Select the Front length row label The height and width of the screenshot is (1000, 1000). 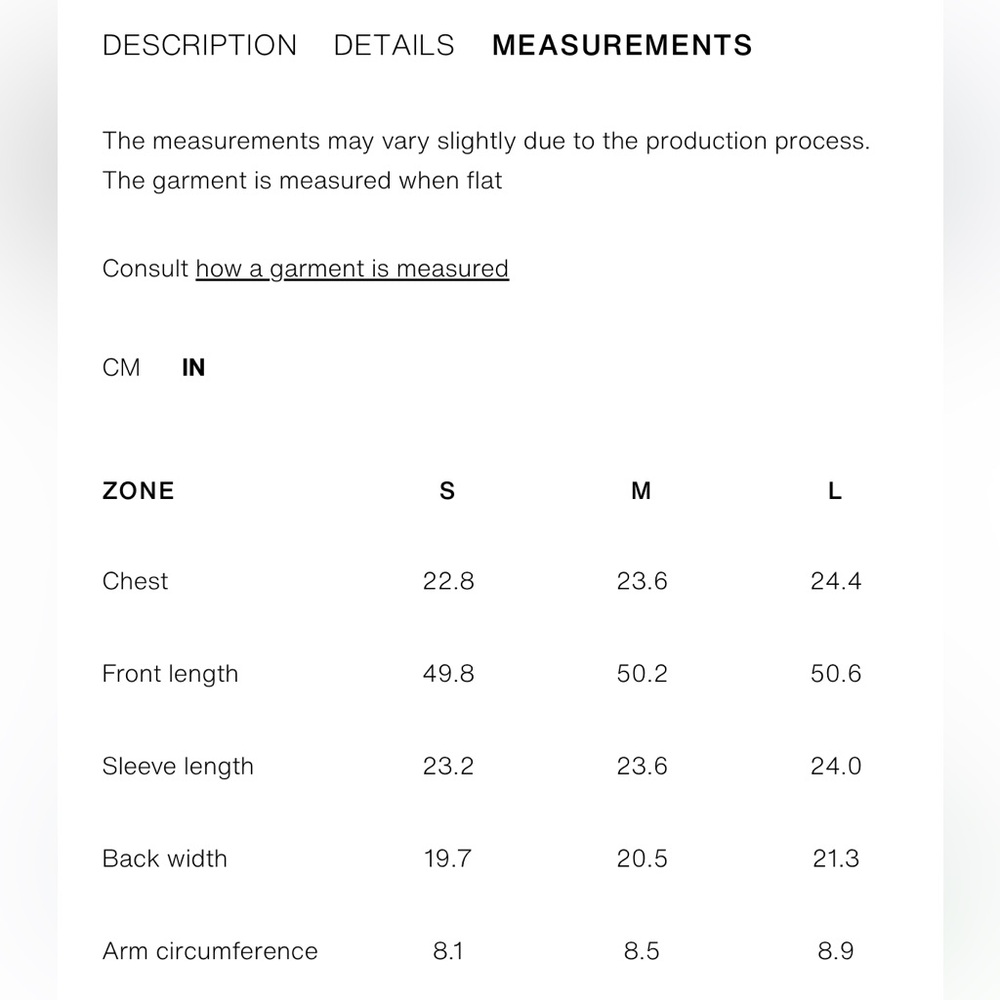pyautogui.click(x=170, y=674)
